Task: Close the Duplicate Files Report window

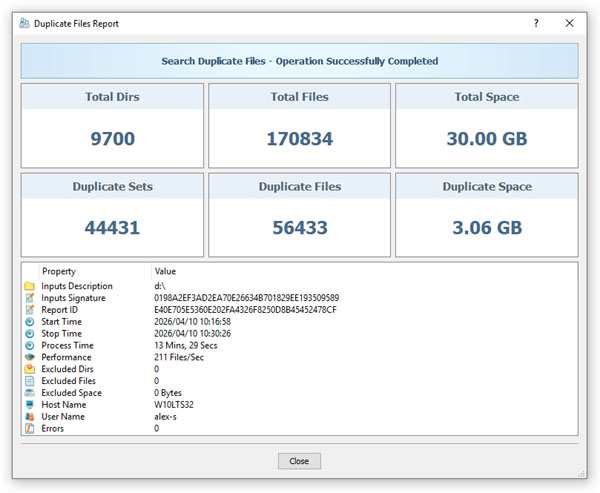Action: coord(569,23)
